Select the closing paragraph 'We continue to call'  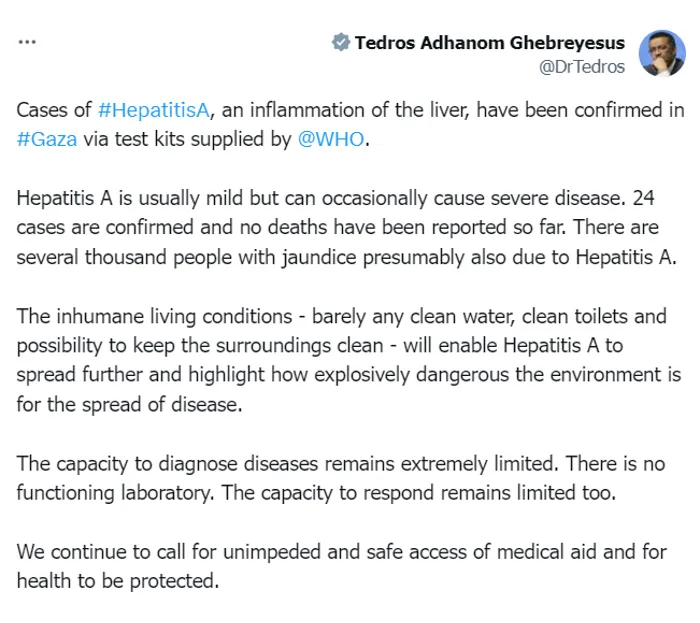pos(342,567)
